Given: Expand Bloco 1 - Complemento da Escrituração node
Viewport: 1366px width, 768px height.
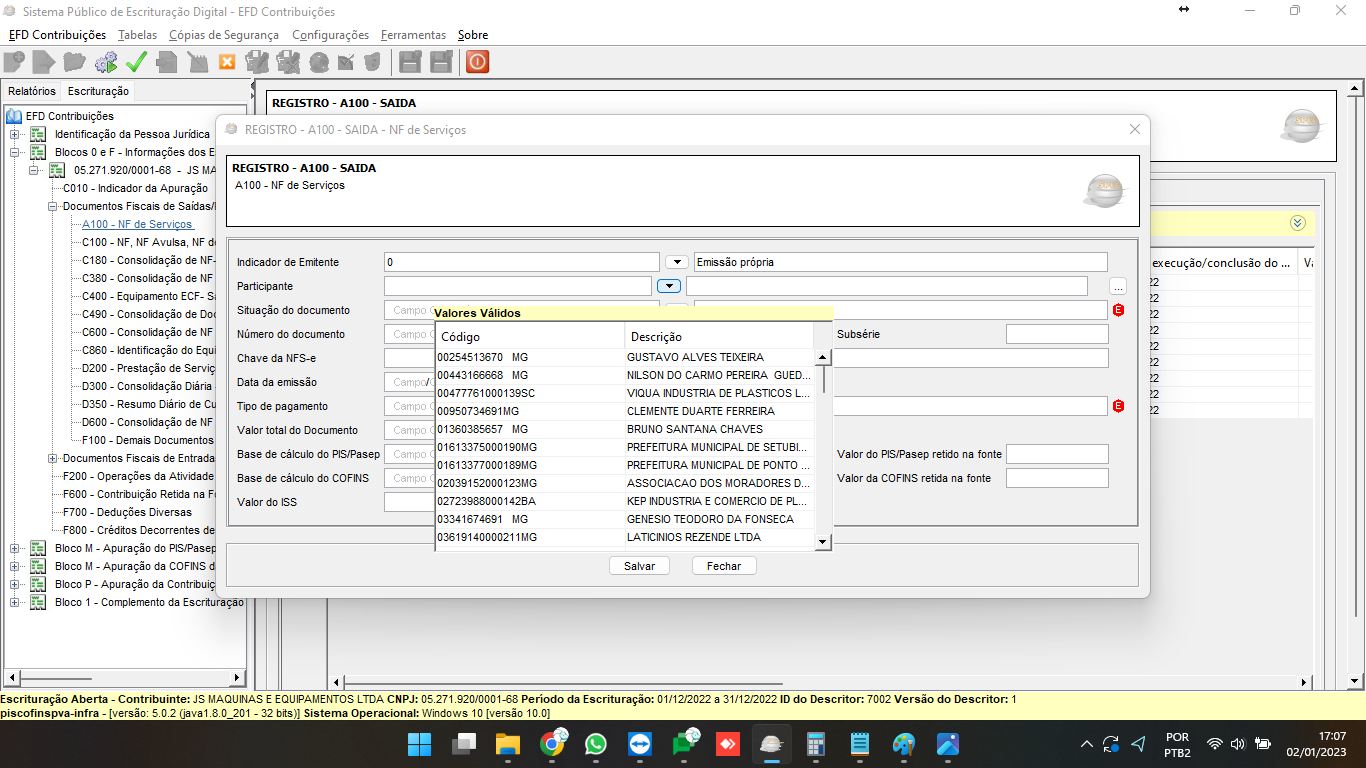Looking at the screenshot, I should (x=14, y=602).
